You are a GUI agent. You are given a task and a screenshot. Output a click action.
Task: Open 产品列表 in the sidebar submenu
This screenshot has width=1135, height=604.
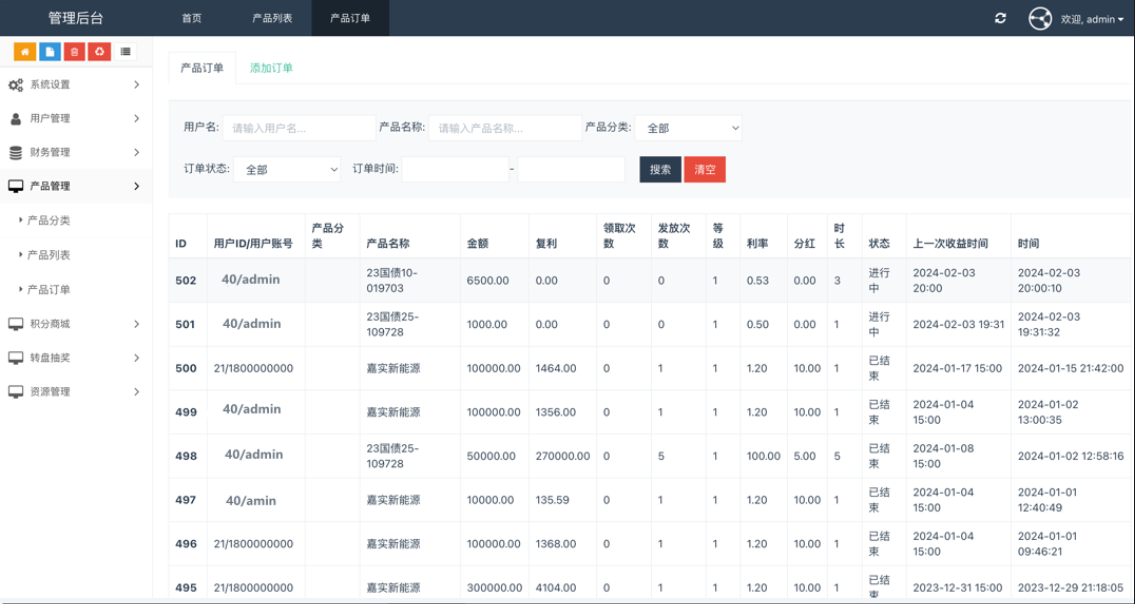coord(48,255)
